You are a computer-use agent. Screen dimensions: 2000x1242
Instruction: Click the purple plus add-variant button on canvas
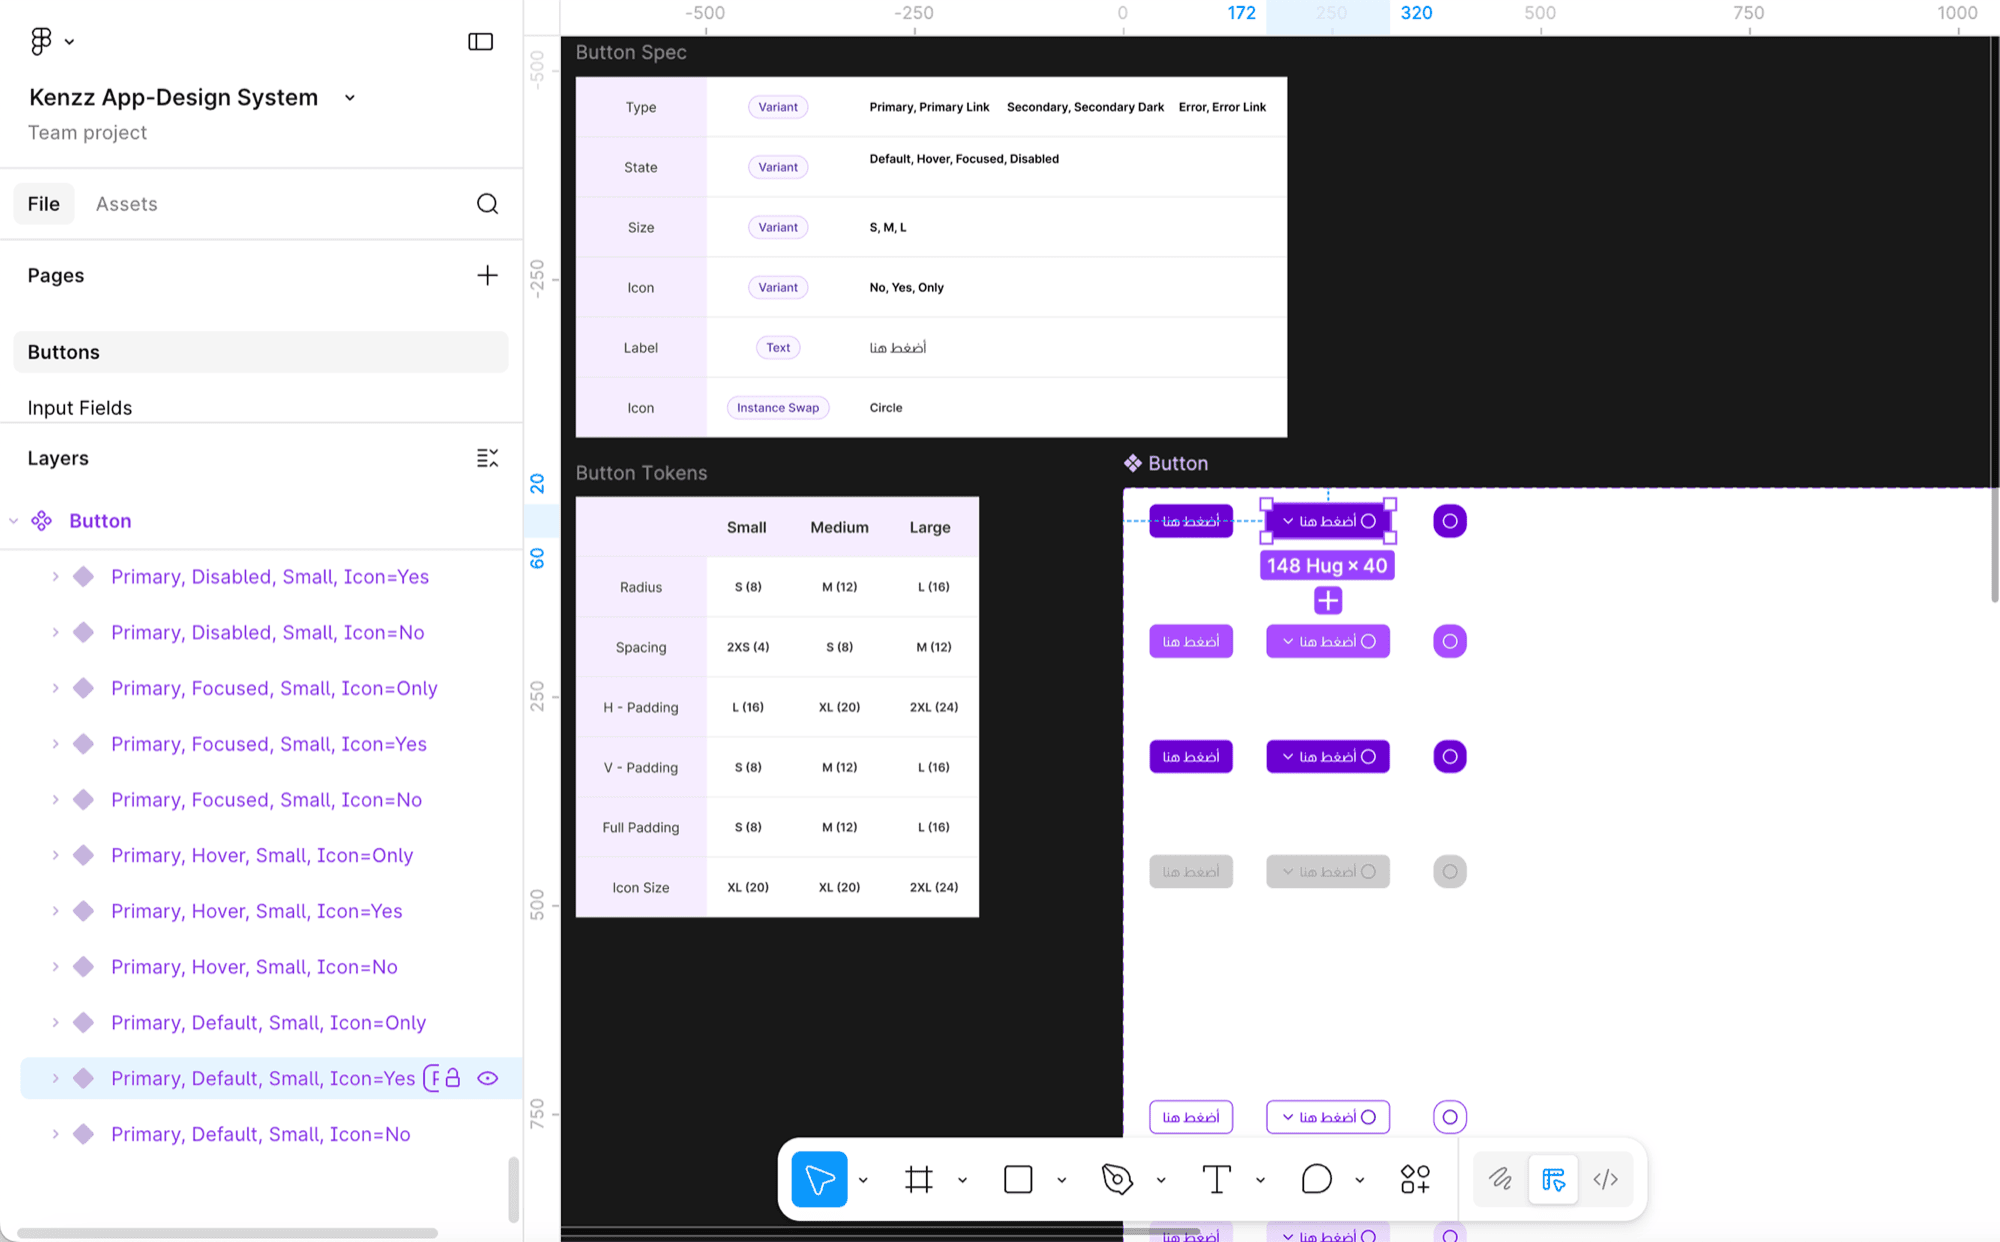click(1328, 601)
